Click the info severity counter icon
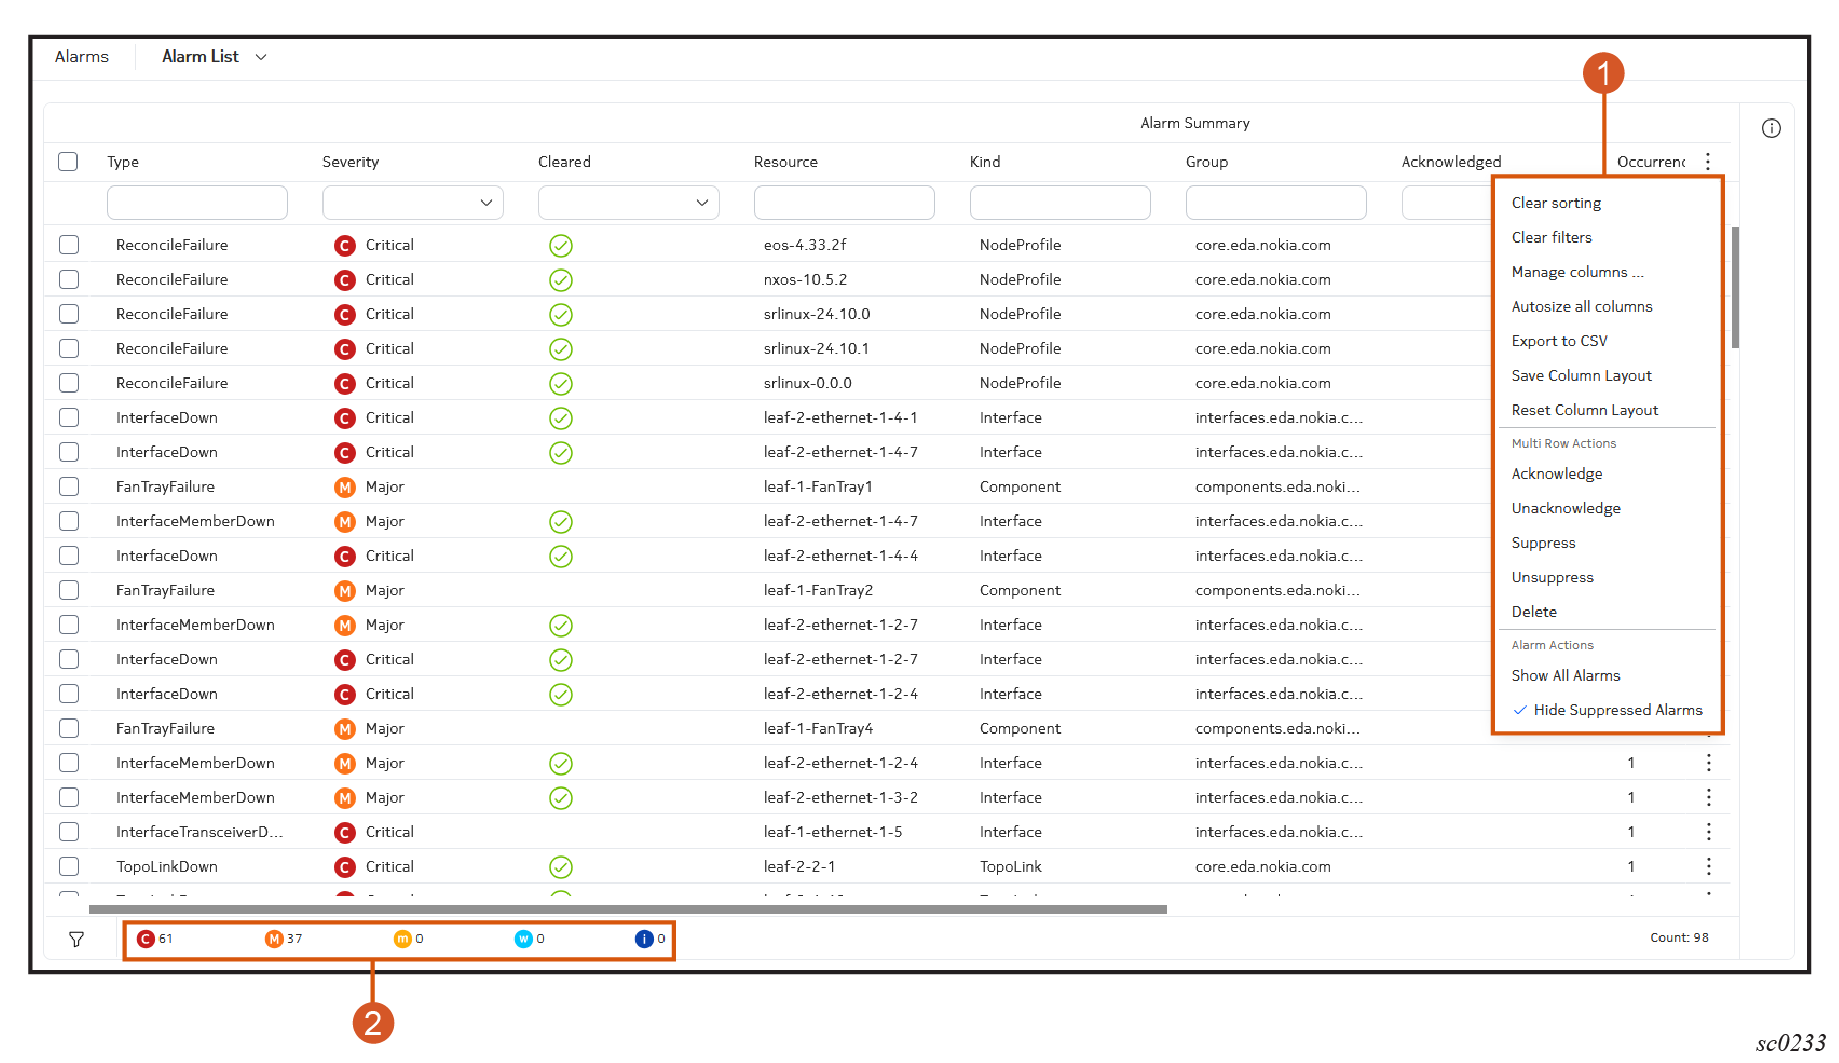 pos(644,939)
